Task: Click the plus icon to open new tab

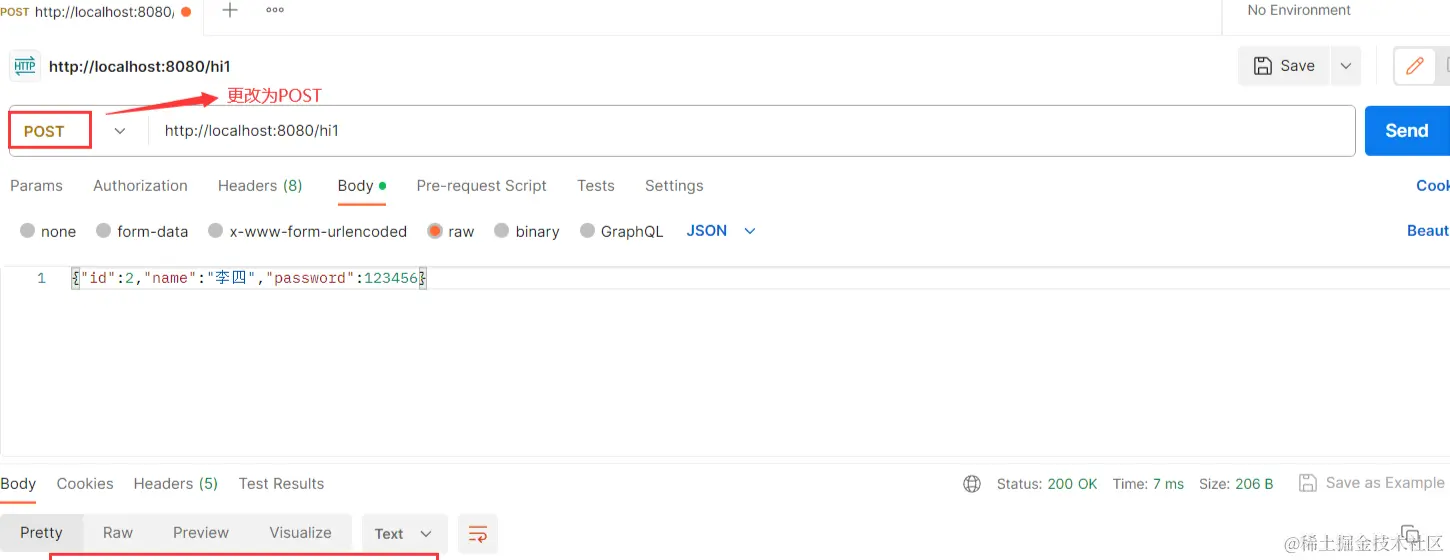Action: (x=230, y=11)
